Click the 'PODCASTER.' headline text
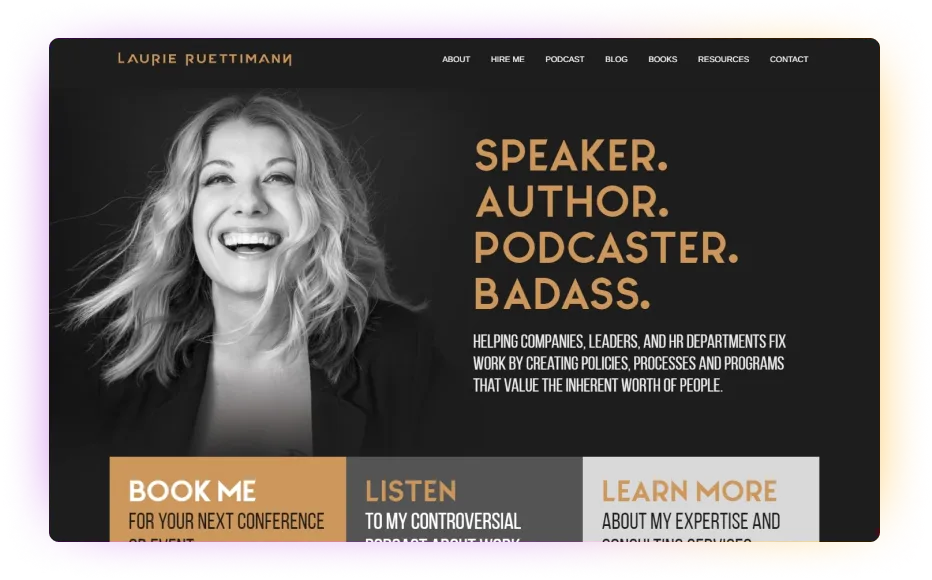The height and width of the screenshot is (580, 932). pyautogui.click(x=606, y=248)
